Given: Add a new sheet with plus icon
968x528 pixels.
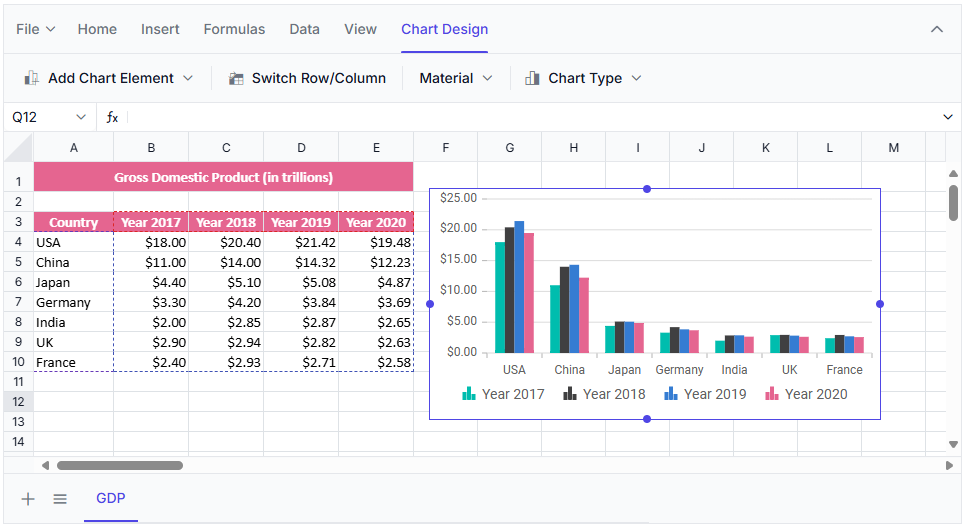Looking at the screenshot, I should (28, 498).
